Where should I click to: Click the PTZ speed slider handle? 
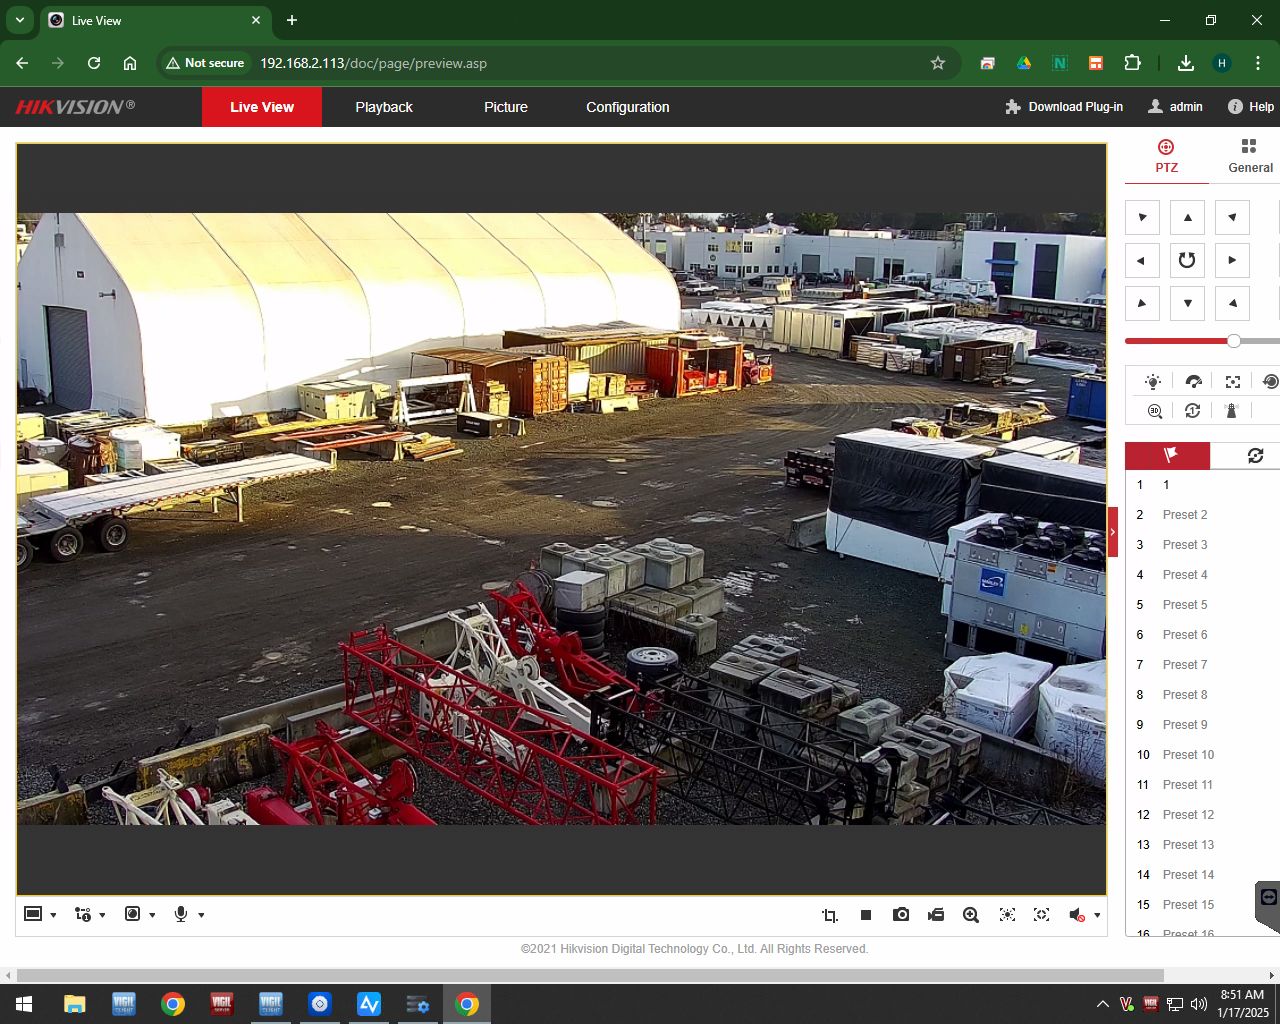click(x=1234, y=341)
